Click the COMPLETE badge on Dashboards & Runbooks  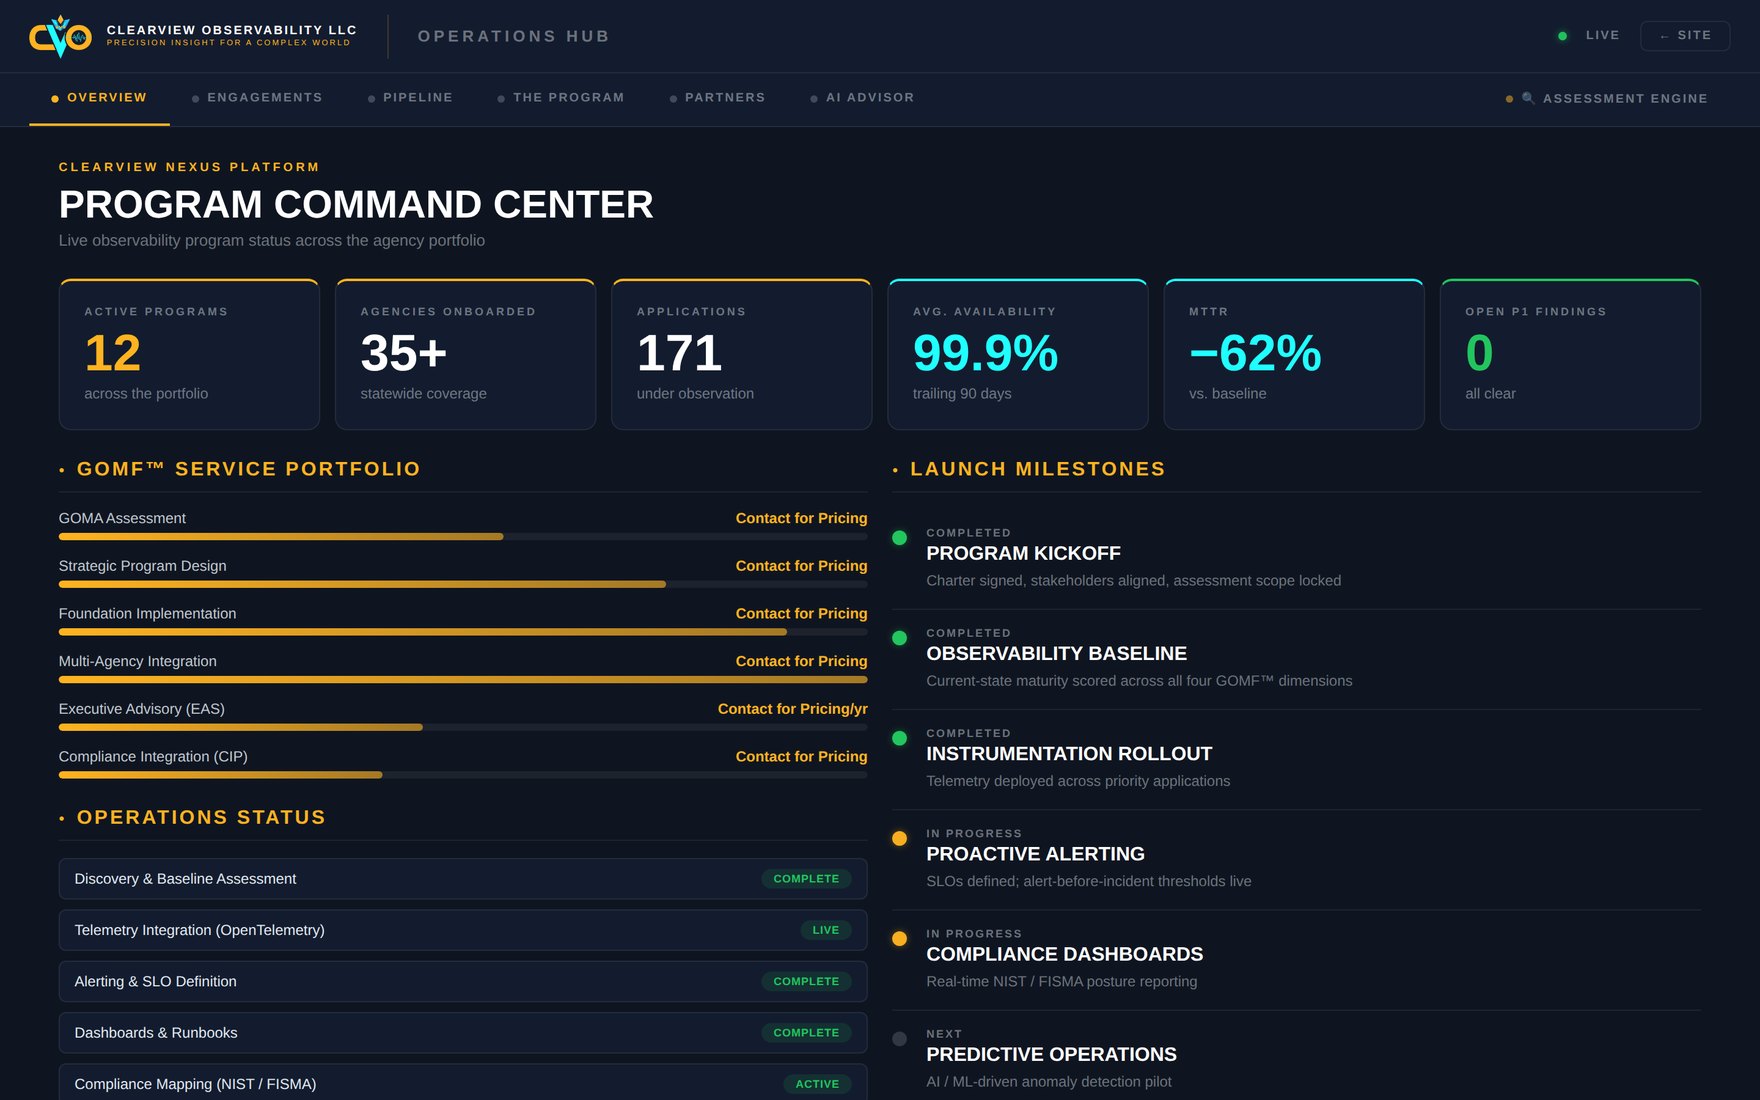[x=806, y=1033]
